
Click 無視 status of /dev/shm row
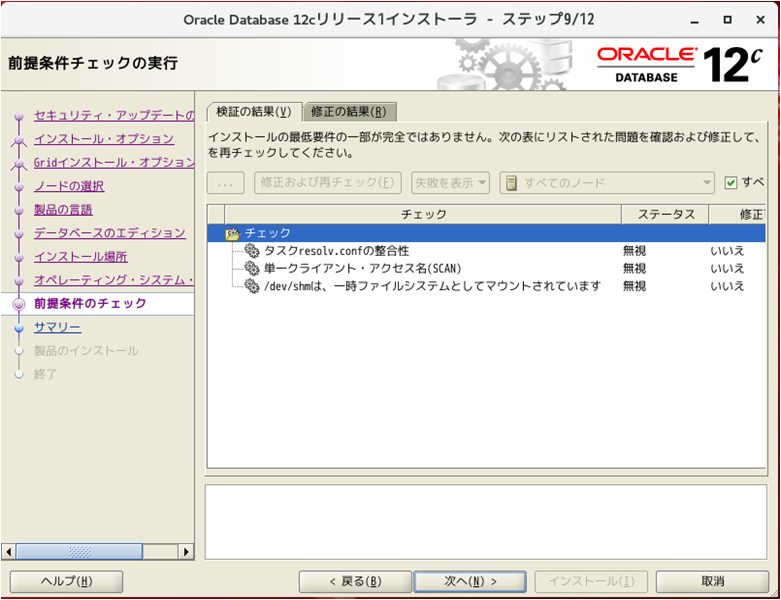coord(634,286)
